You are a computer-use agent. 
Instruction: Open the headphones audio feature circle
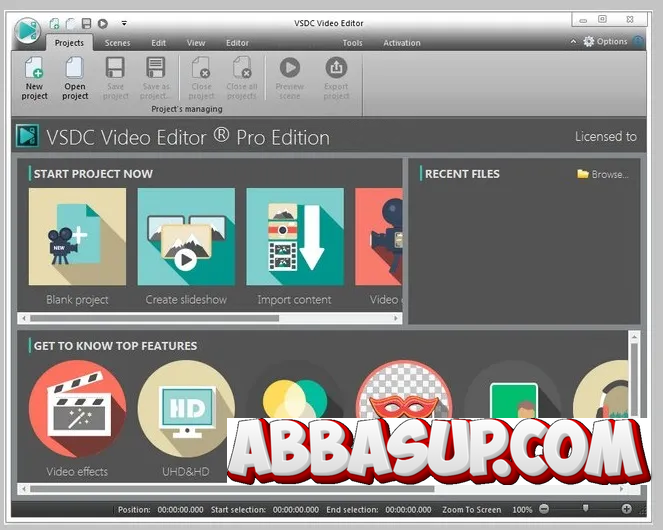[x=600, y=389]
